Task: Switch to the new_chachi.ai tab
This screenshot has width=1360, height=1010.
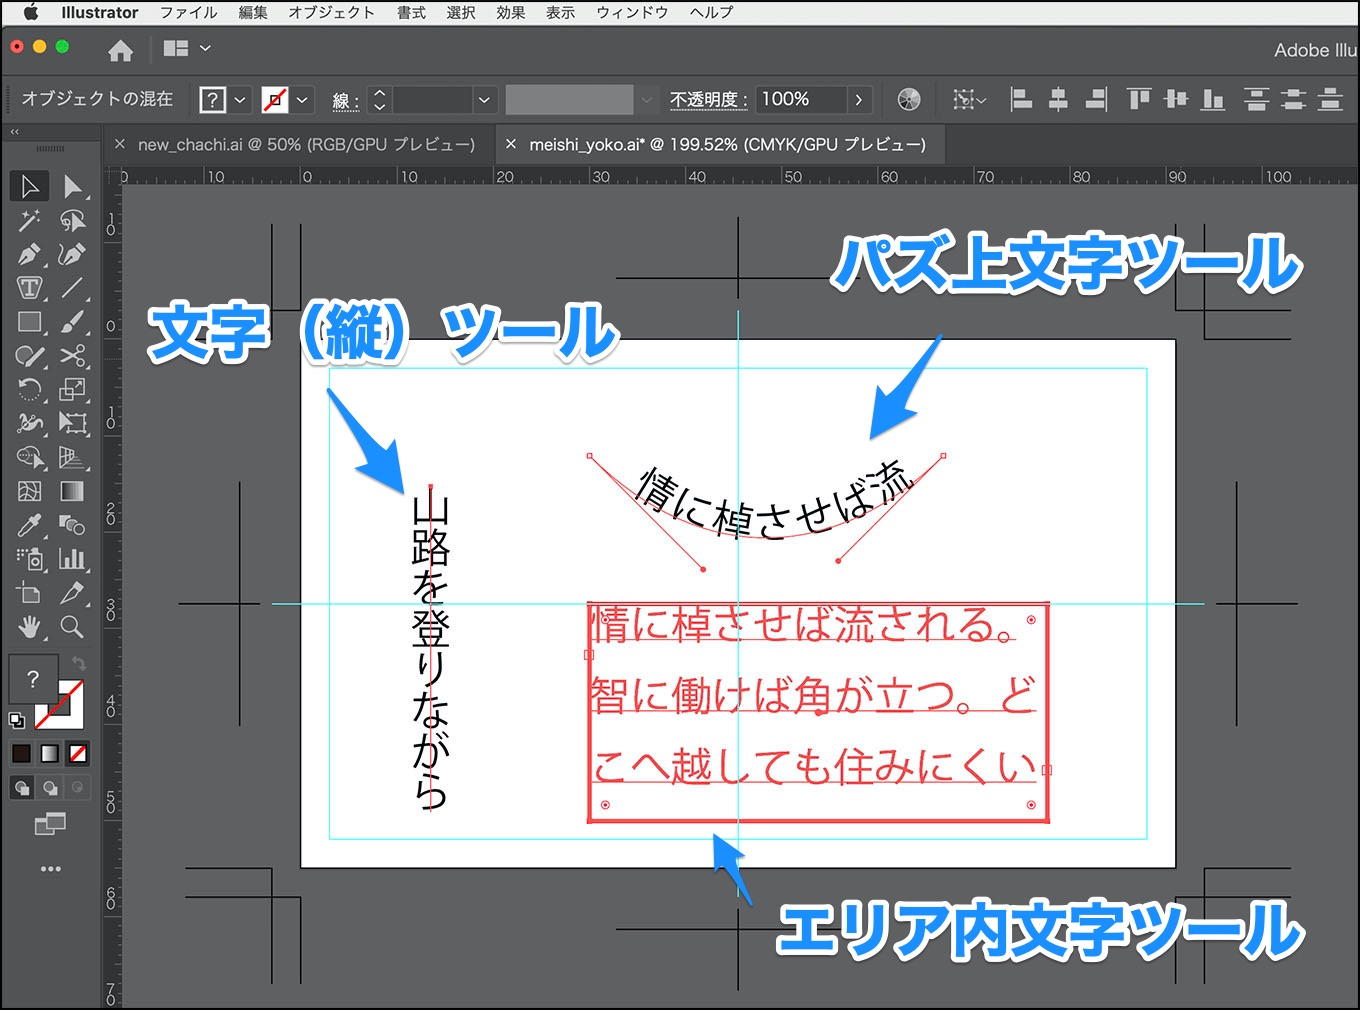Action: tap(306, 145)
